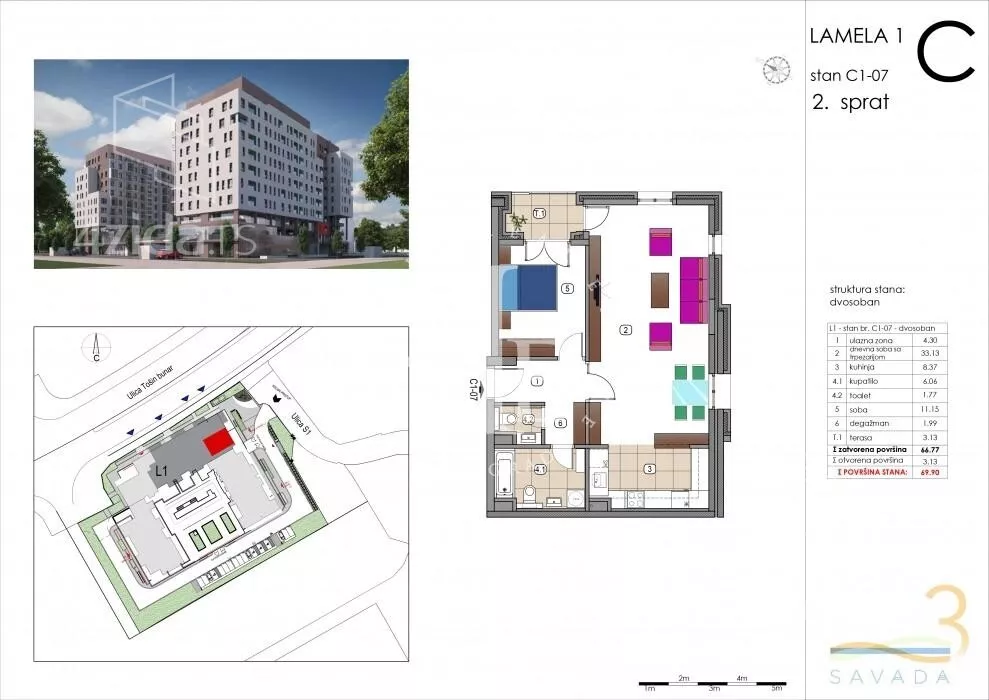Select the red highlighted unit on site plan

217,442
